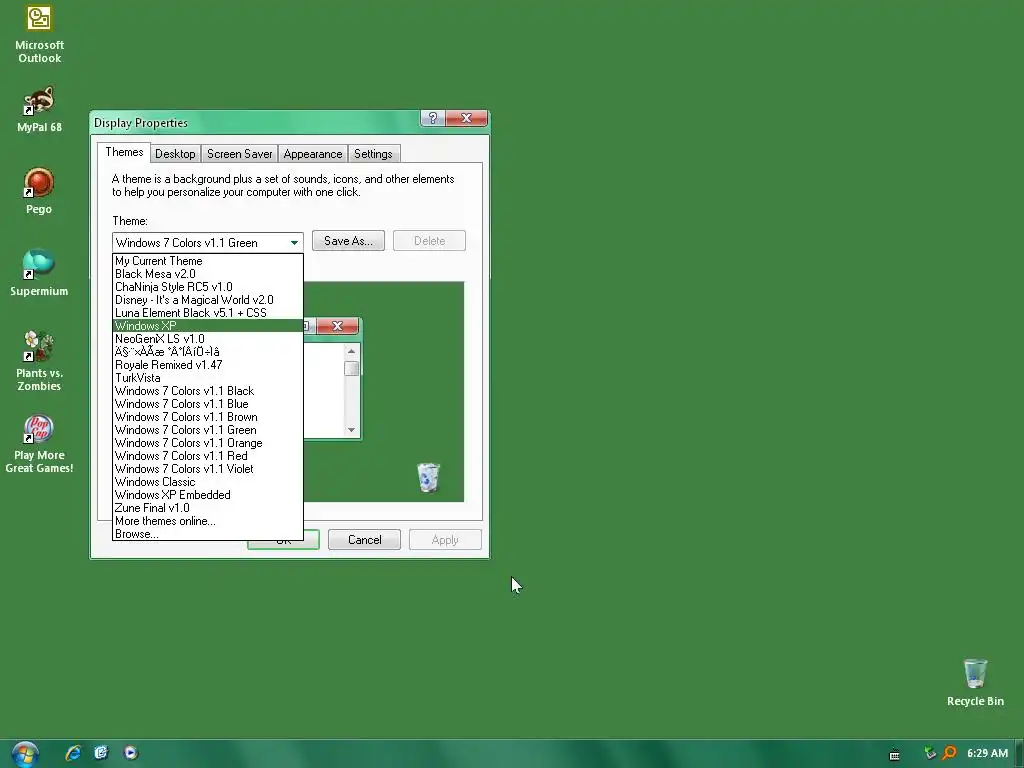Screen dimensions: 1024x768
Task: Select the Themes tab
Action: (x=124, y=152)
